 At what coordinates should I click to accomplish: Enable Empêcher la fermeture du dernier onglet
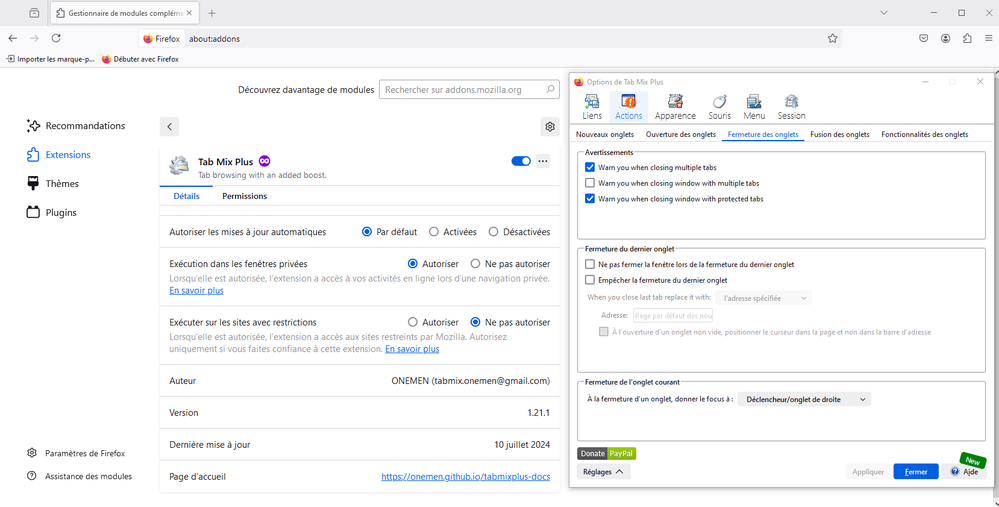point(590,280)
